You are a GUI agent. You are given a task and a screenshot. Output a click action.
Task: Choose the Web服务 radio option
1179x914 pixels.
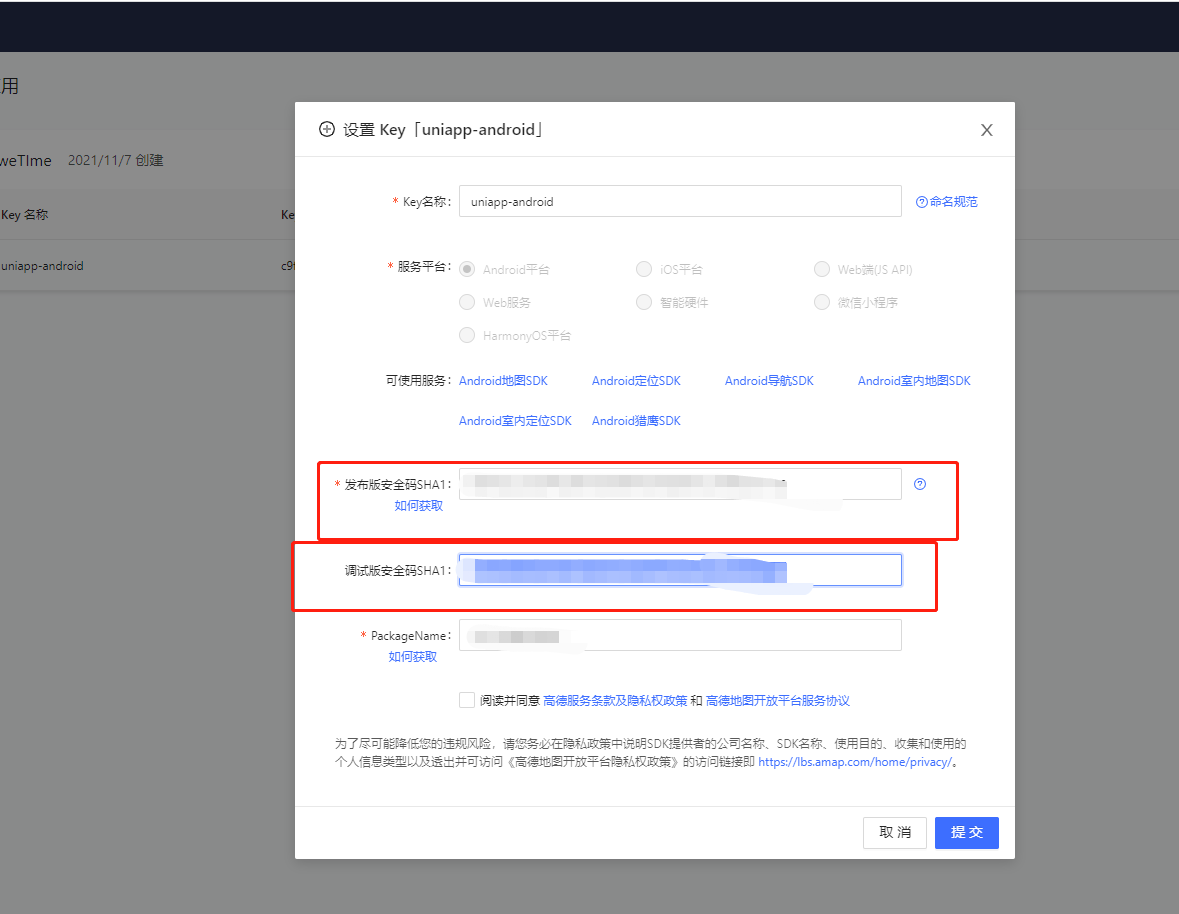tap(467, 302)
